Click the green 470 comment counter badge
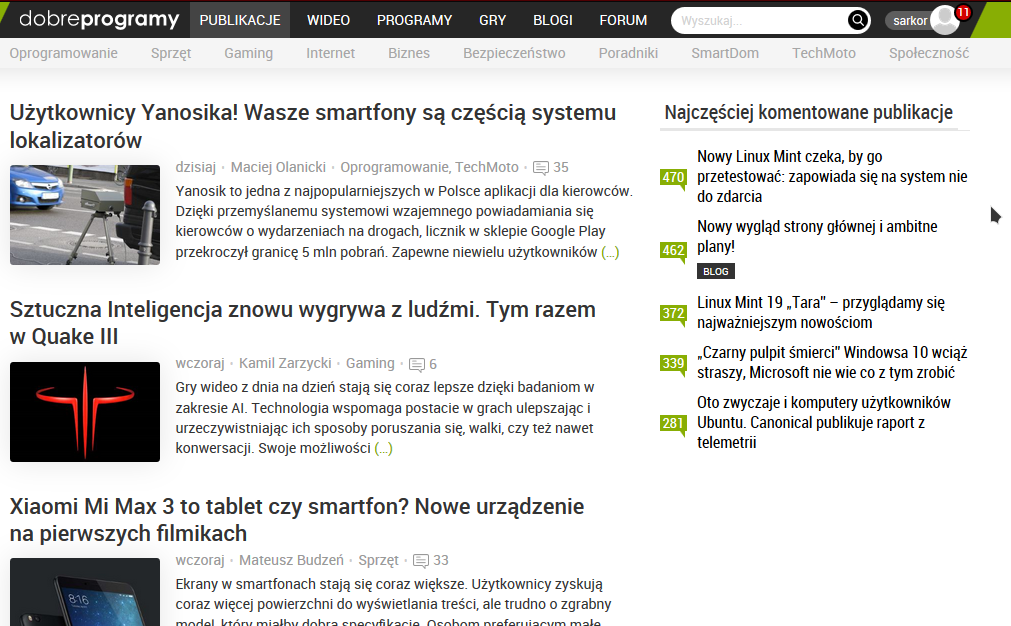The height and width of the screenshot is (626, 1011). (x=674, y=178)
